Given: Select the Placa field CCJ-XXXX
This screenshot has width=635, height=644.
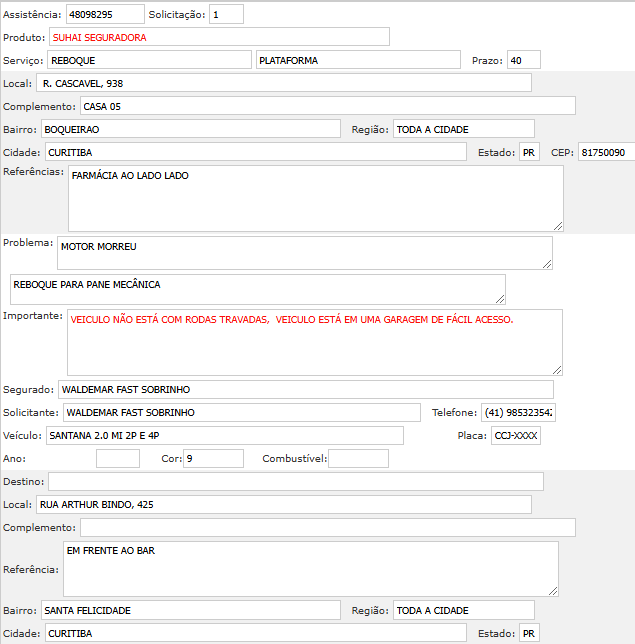Looking at the screenshot, I should (x=516, y=435).
